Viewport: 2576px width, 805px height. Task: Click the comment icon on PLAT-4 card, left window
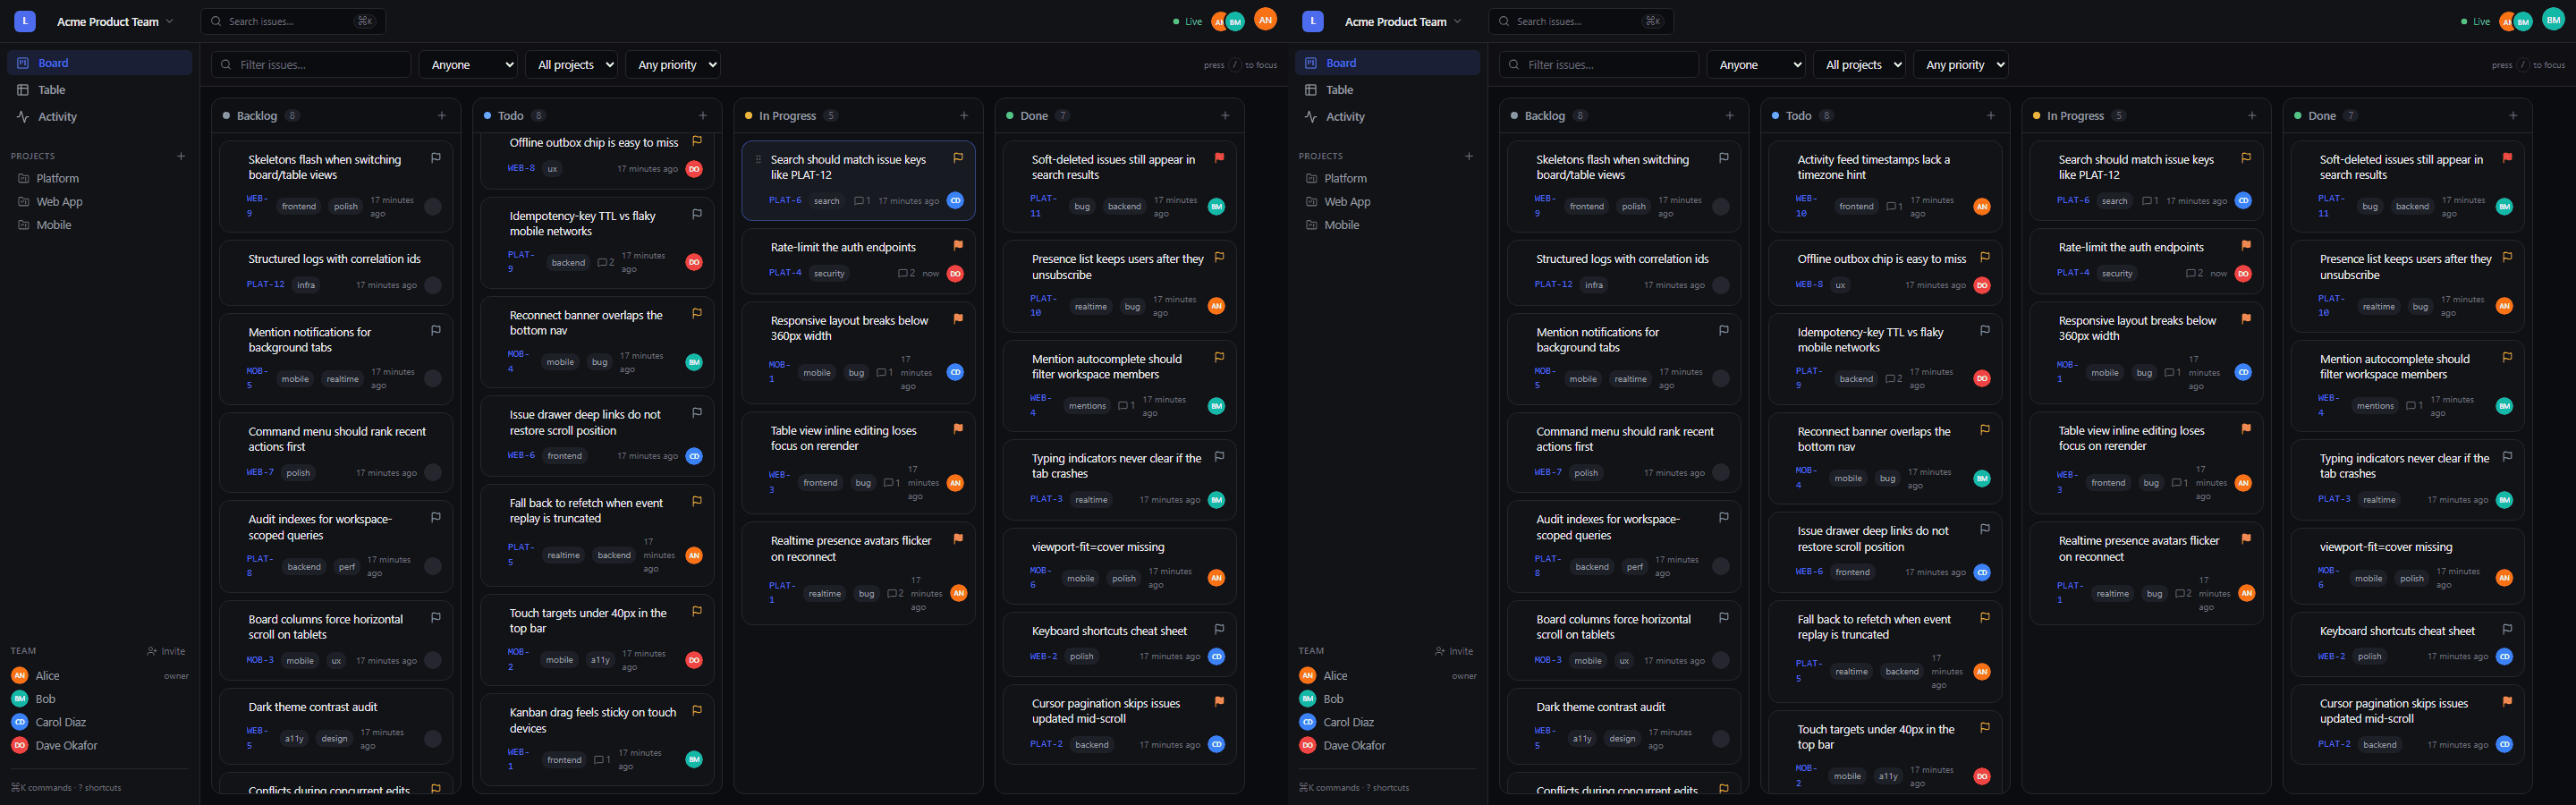(902, 273)
